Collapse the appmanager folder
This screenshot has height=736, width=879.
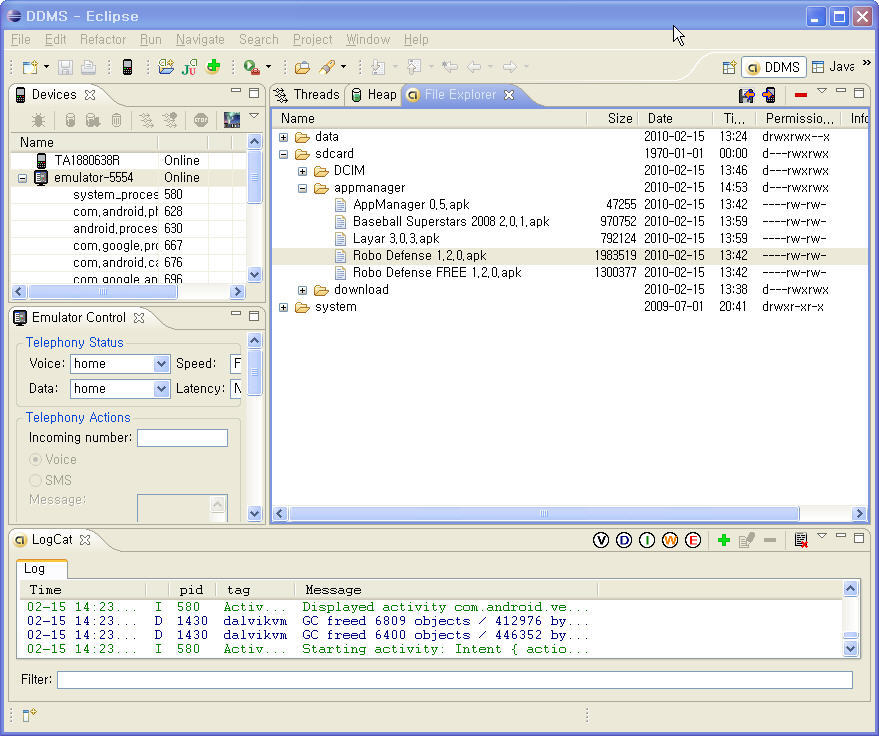(303, 188)
